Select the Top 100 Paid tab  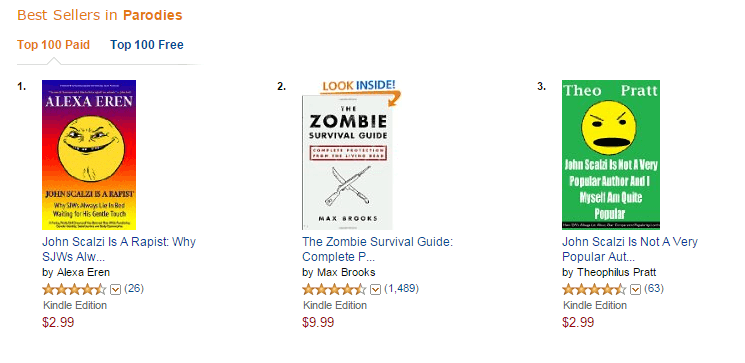(53, 45)
